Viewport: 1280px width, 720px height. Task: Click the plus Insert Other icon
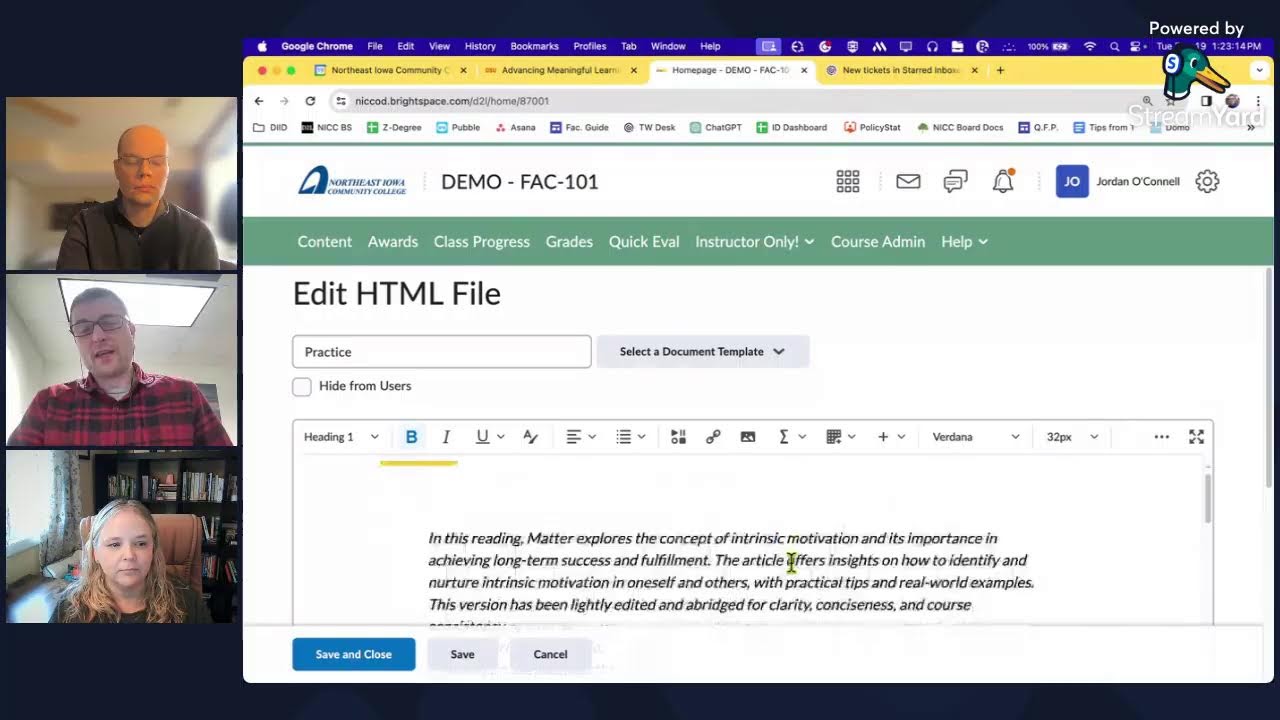point(883,437)
